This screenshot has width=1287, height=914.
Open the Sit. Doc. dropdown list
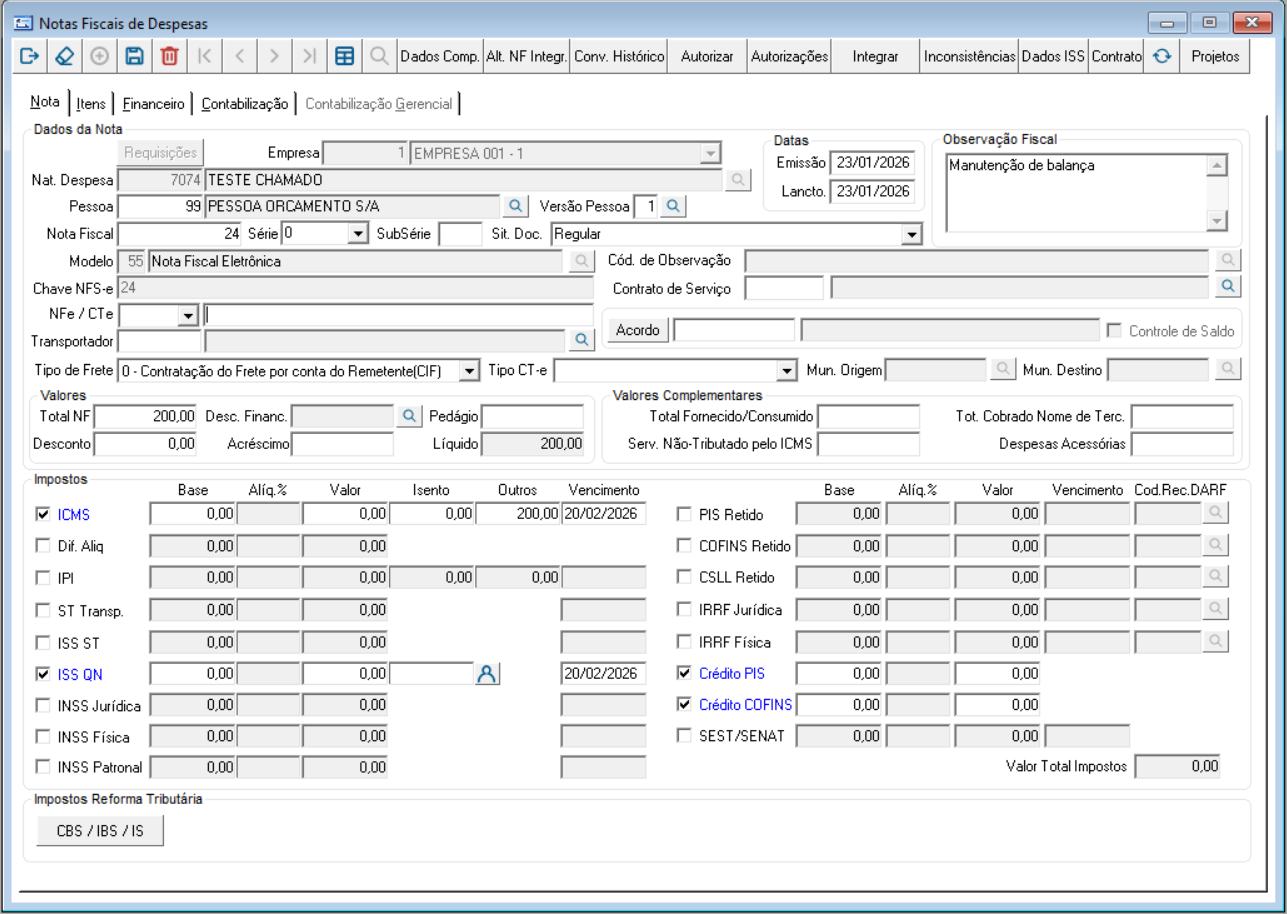pos(910,234)
